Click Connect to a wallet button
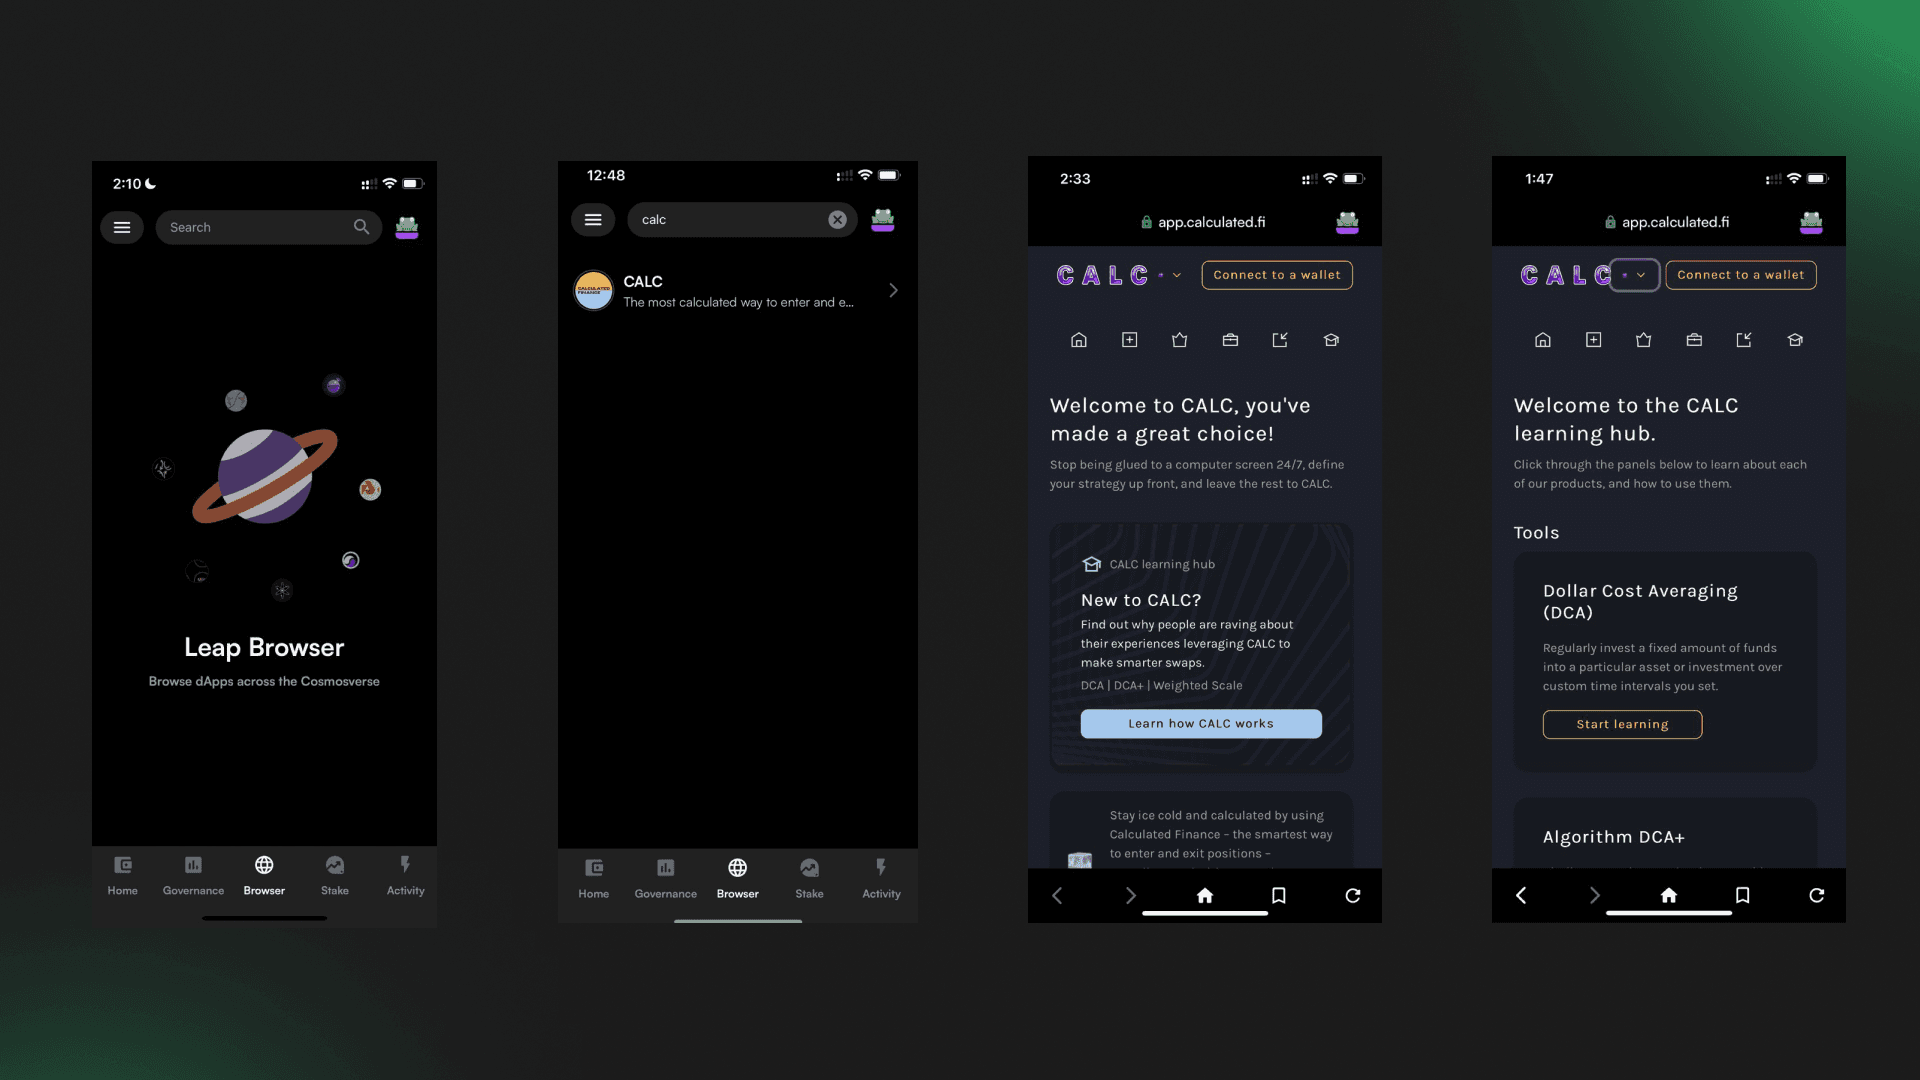 1276,274
